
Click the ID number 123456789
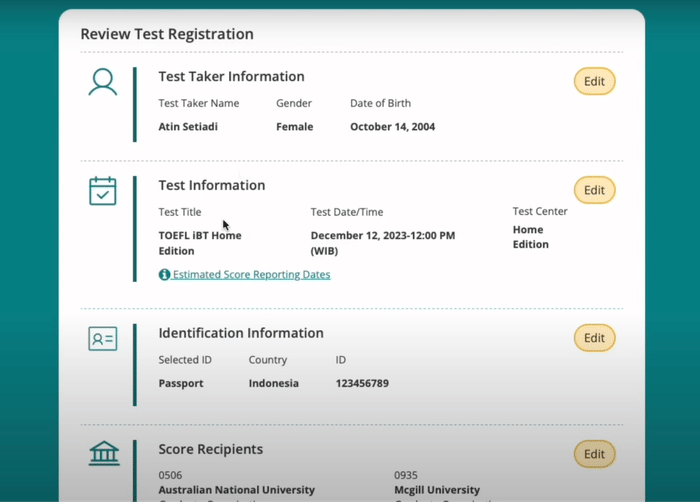[362, 384]
